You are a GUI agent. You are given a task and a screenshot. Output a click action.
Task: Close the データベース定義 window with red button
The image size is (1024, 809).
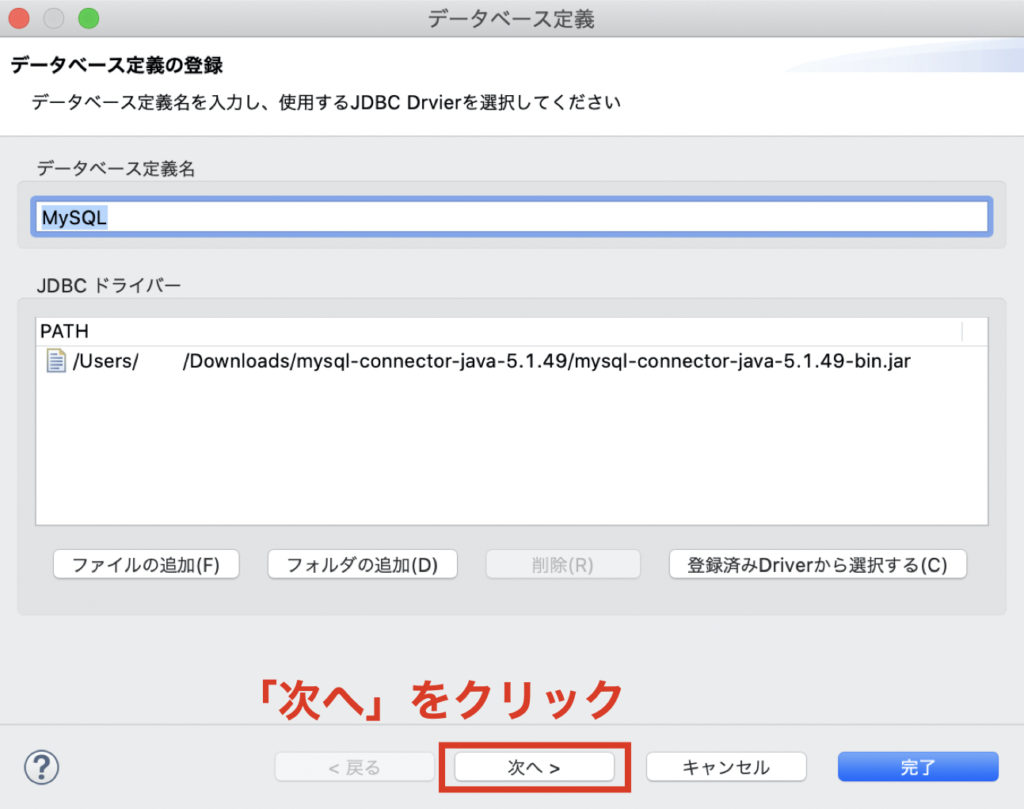tap(19, 18)
